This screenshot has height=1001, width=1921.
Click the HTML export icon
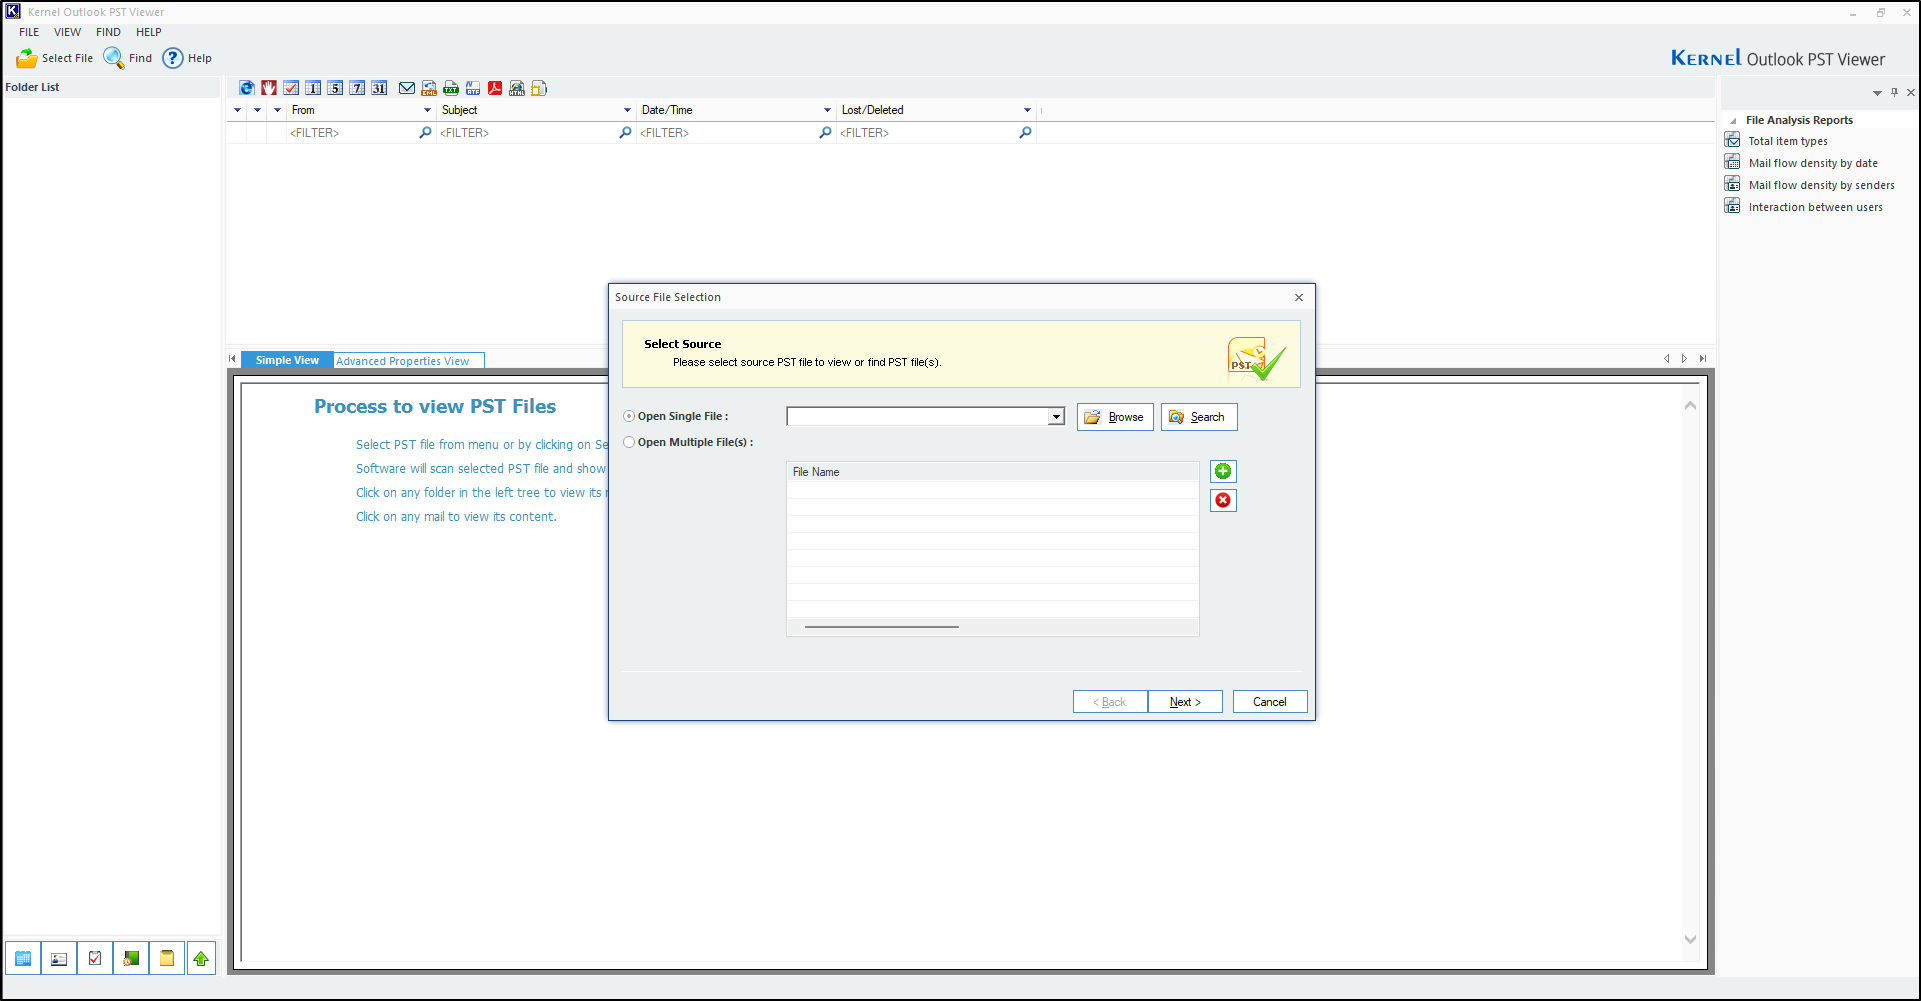tap(517, 88)
